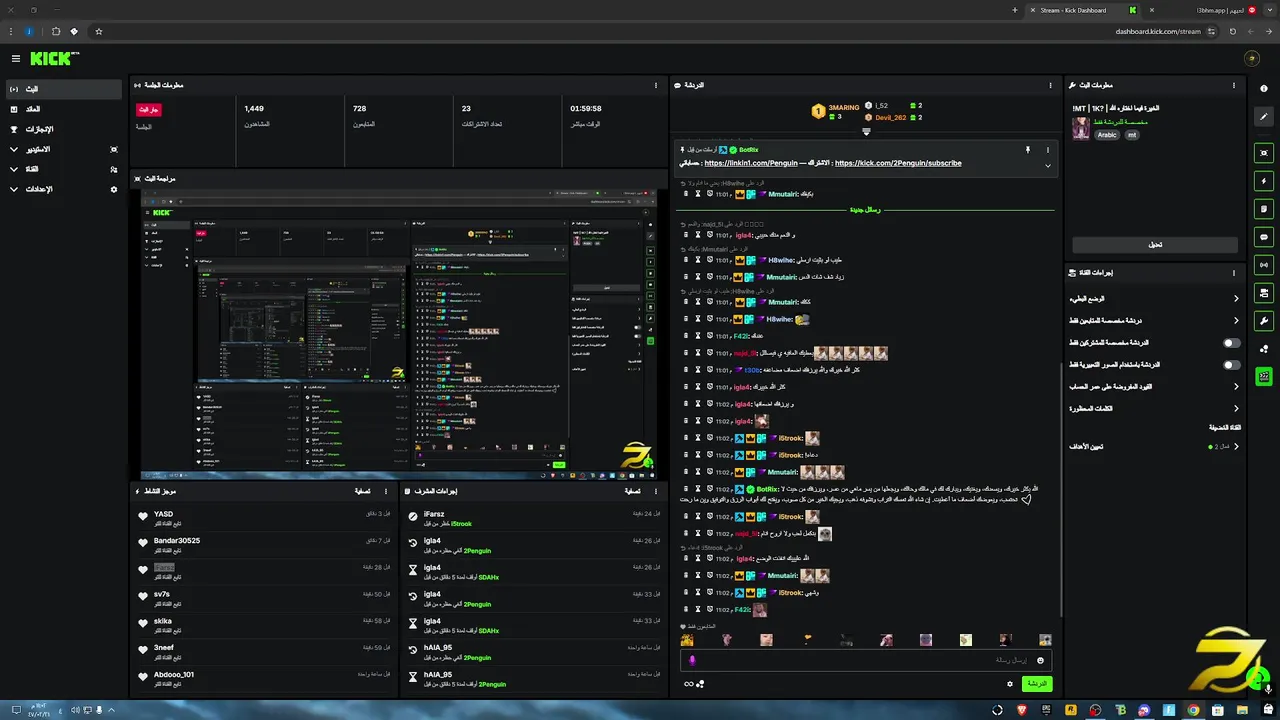
Task: Expand the followers-only chat row
Action: pos(1155,321)
